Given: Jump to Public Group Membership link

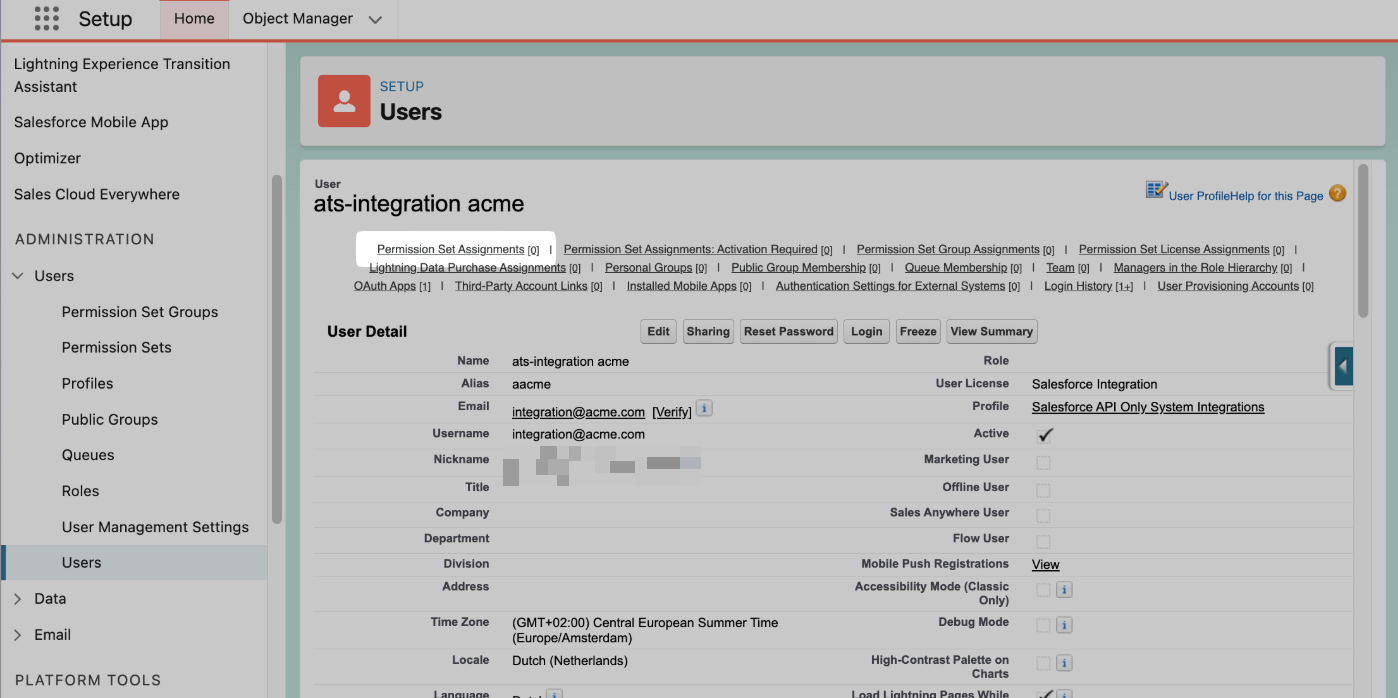Looking at the screenshot, I should pyautogui.click(x=798, y=268).
